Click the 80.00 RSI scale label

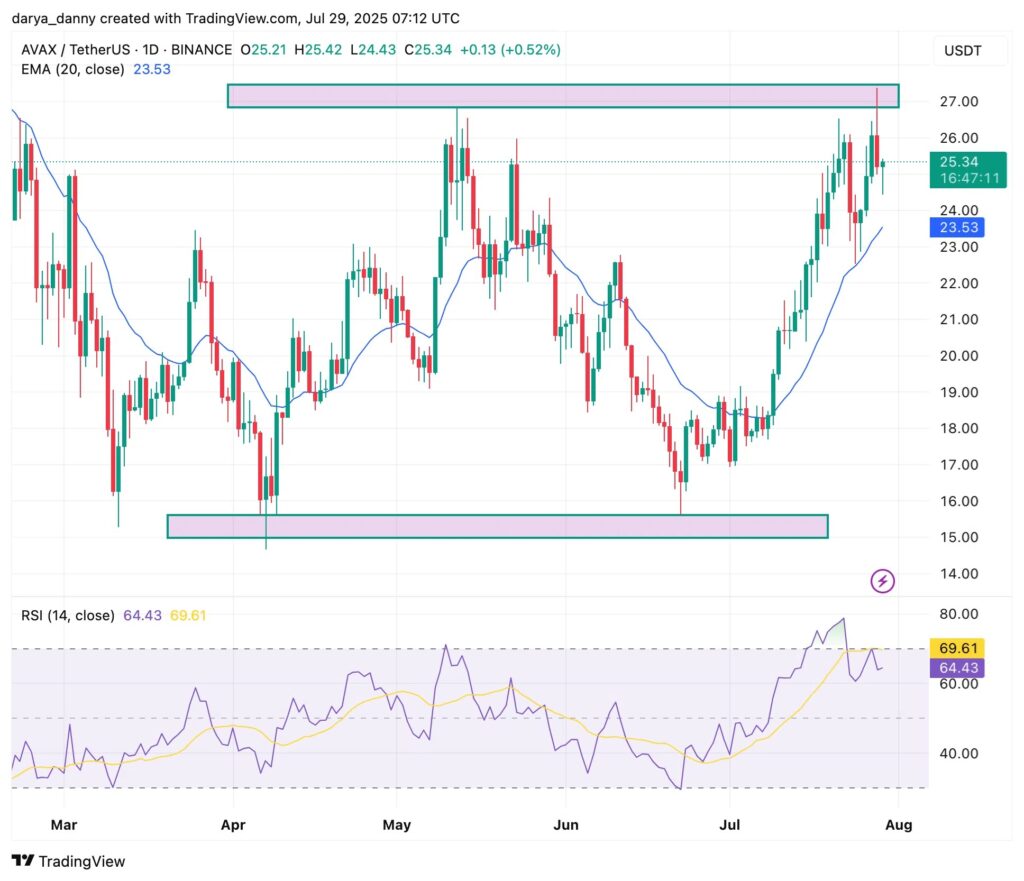pyautogui.click(x=957, y=614)
